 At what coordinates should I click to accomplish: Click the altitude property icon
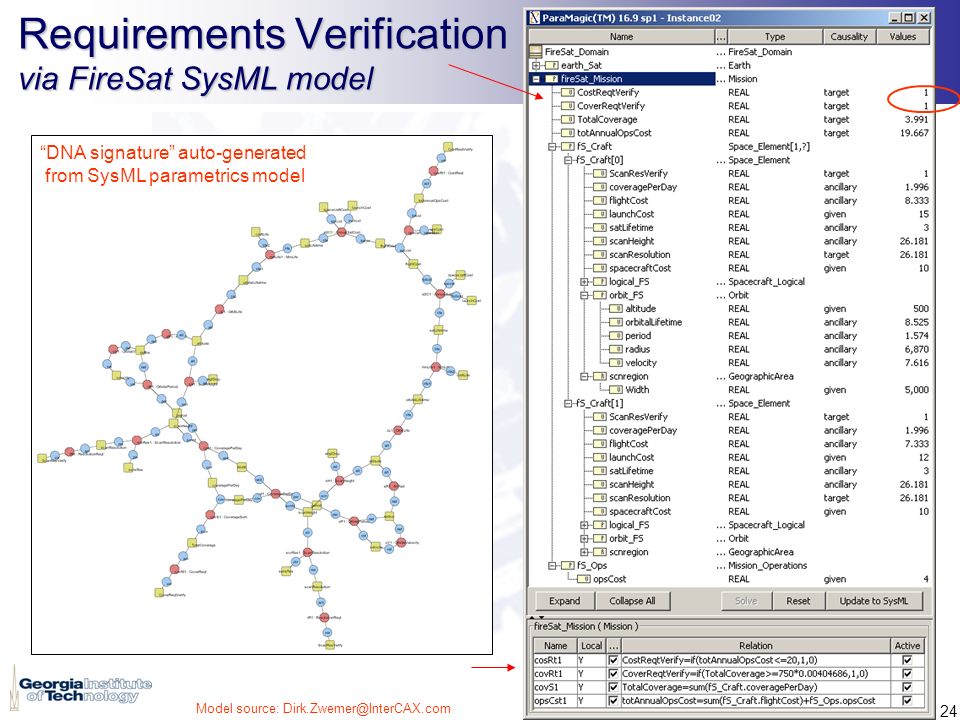pos(615,309)
